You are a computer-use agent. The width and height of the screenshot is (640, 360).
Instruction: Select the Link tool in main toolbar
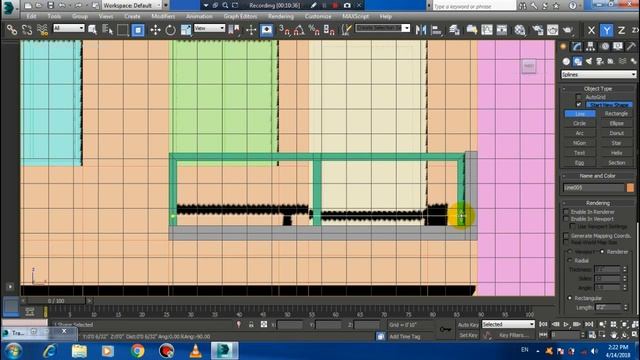pos(11,30)
